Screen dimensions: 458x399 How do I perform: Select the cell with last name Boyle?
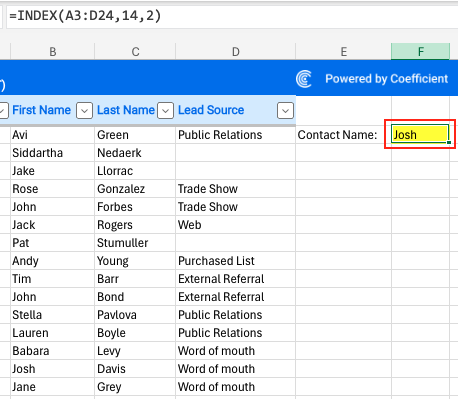[135, 333]
